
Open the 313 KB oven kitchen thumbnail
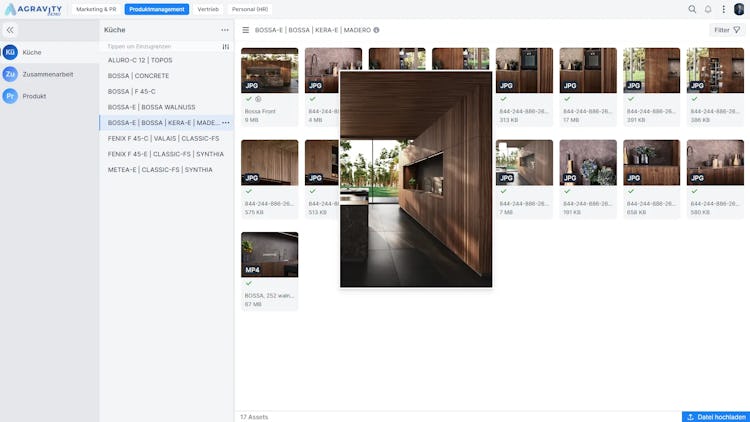[x=524, y=70]
